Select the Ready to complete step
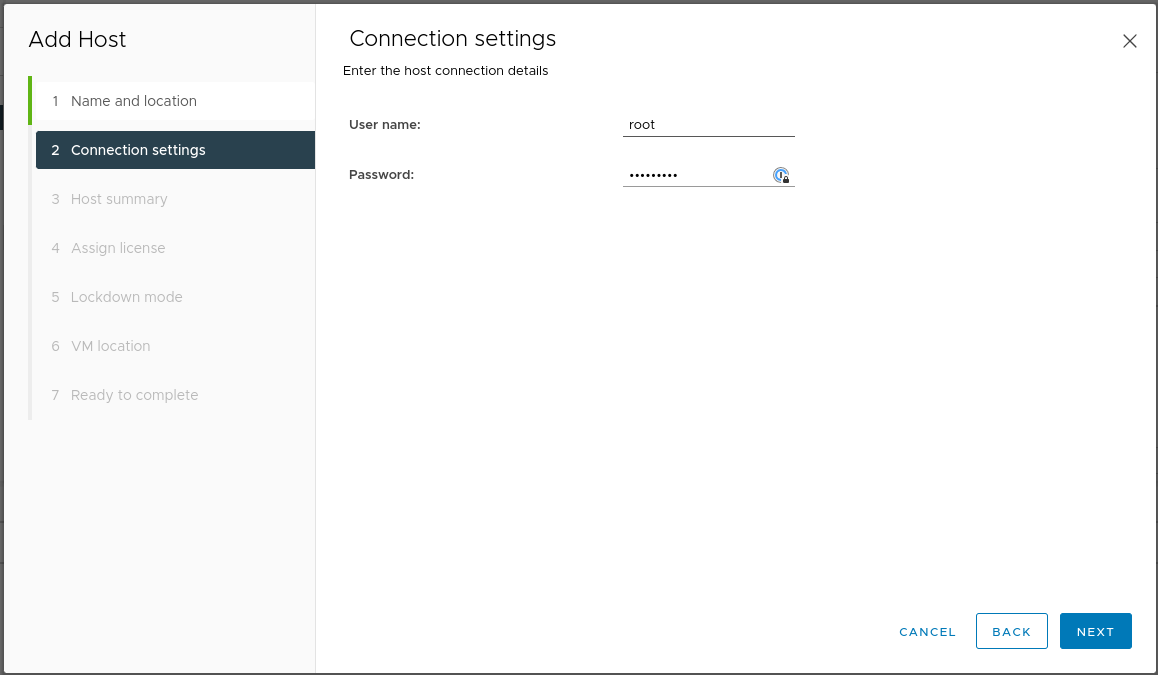Image resolution: width=1158 pixels, height=675 pixels. [134, 395]
